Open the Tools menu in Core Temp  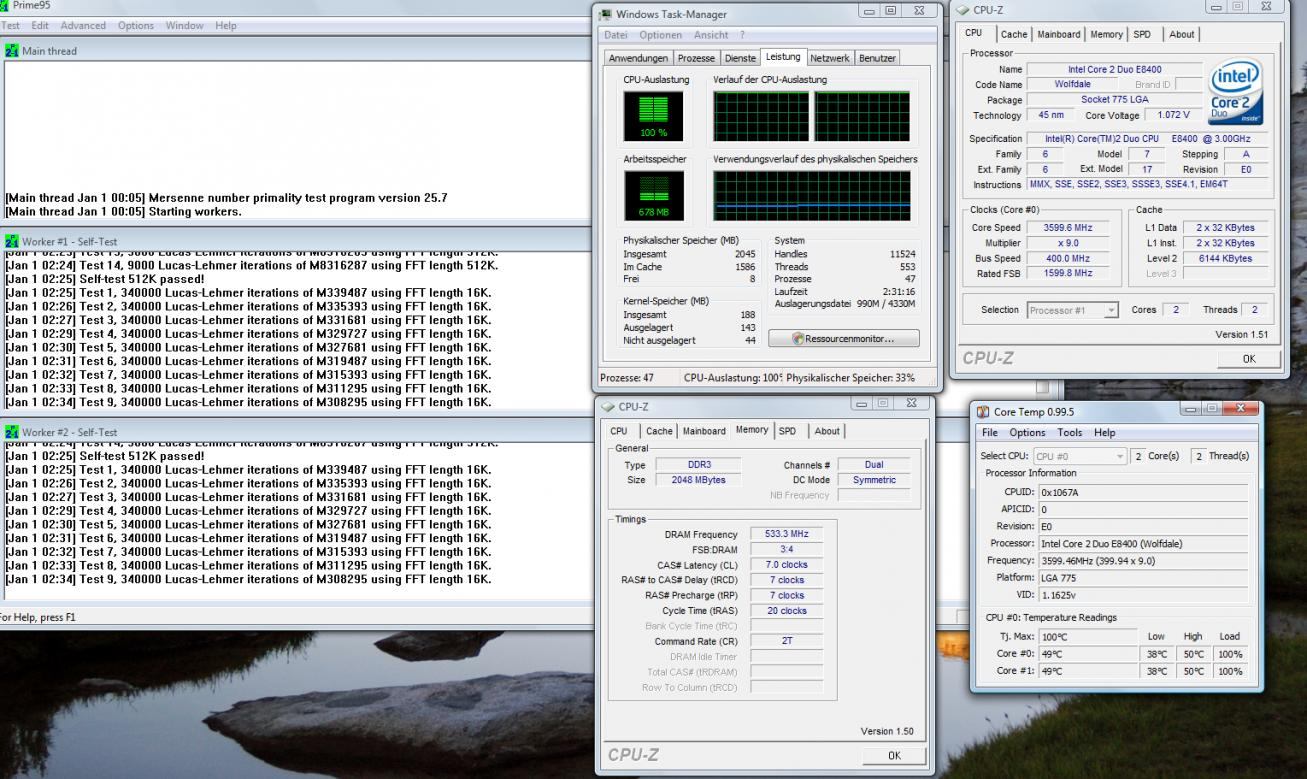point(1070,433)
